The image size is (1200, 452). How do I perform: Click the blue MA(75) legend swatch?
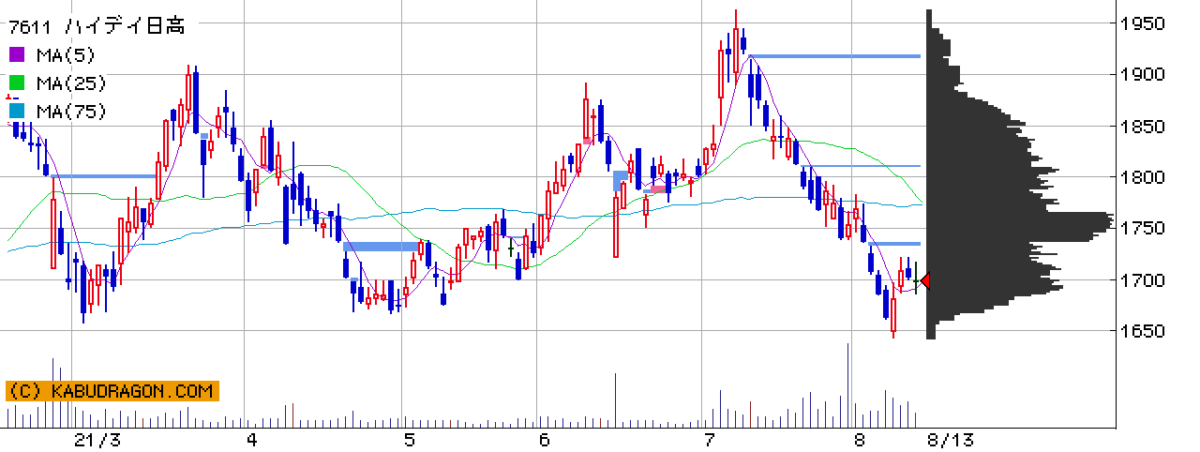(17, 111)
